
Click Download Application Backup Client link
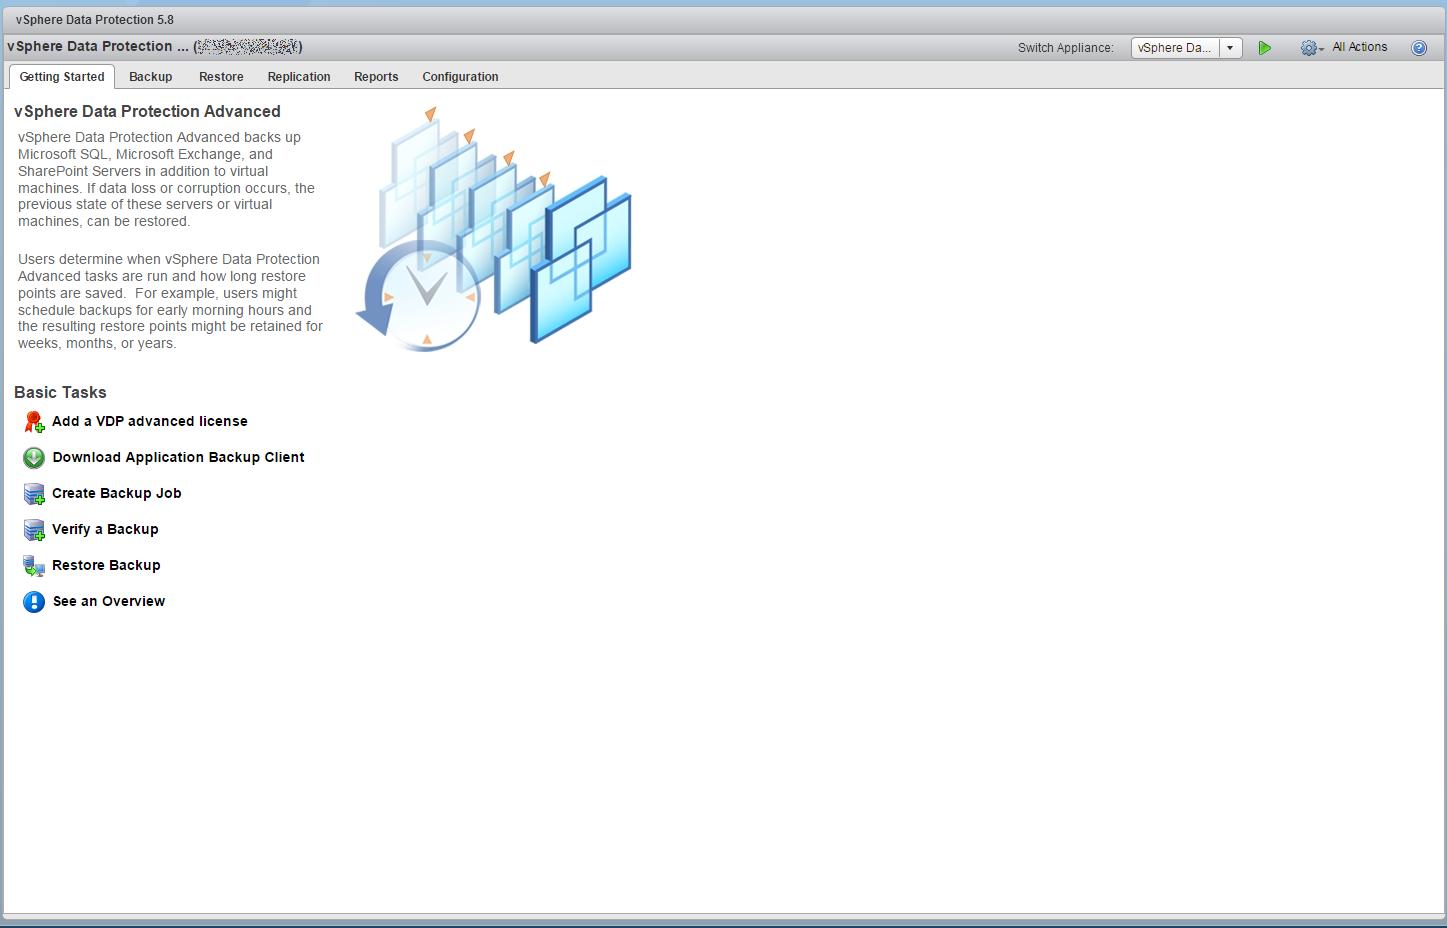(x=178, y=458)
